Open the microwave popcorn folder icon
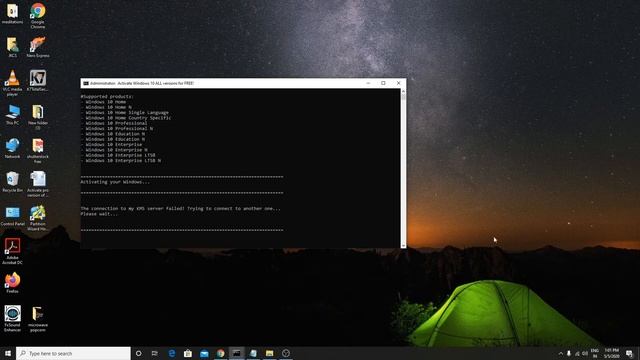The height and width of the screenshot is (360, 640). point(38,319)
